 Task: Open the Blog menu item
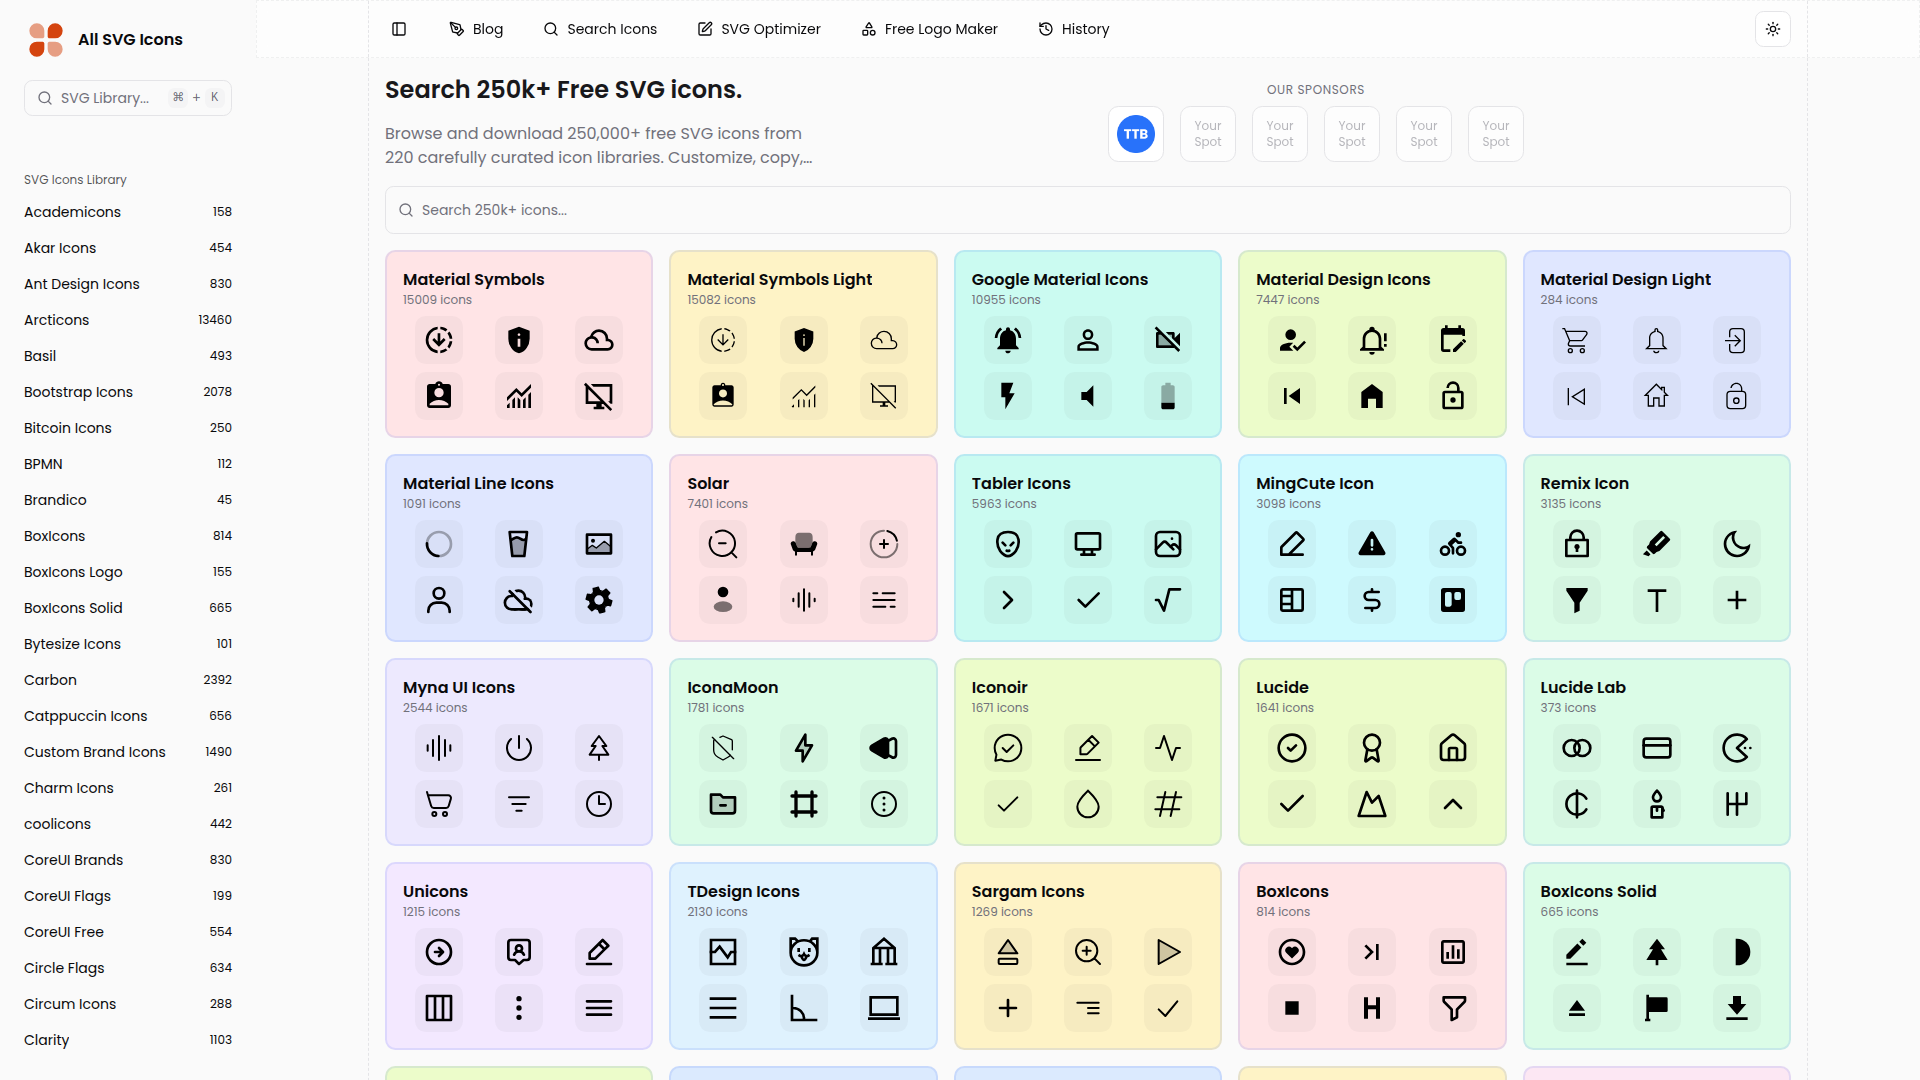476,29
